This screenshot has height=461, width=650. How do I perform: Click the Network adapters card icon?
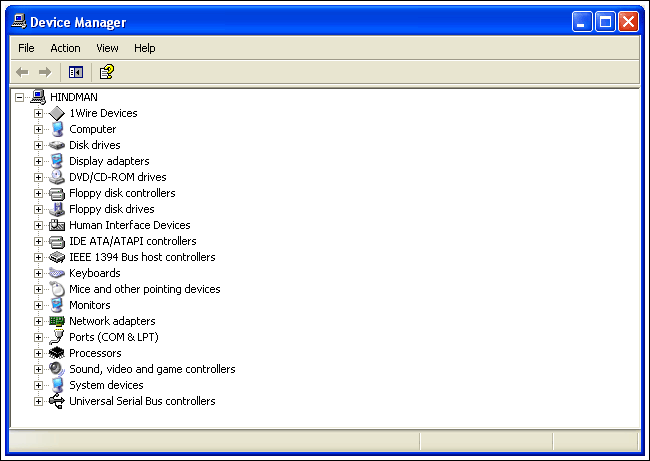(x=57, y=321)
